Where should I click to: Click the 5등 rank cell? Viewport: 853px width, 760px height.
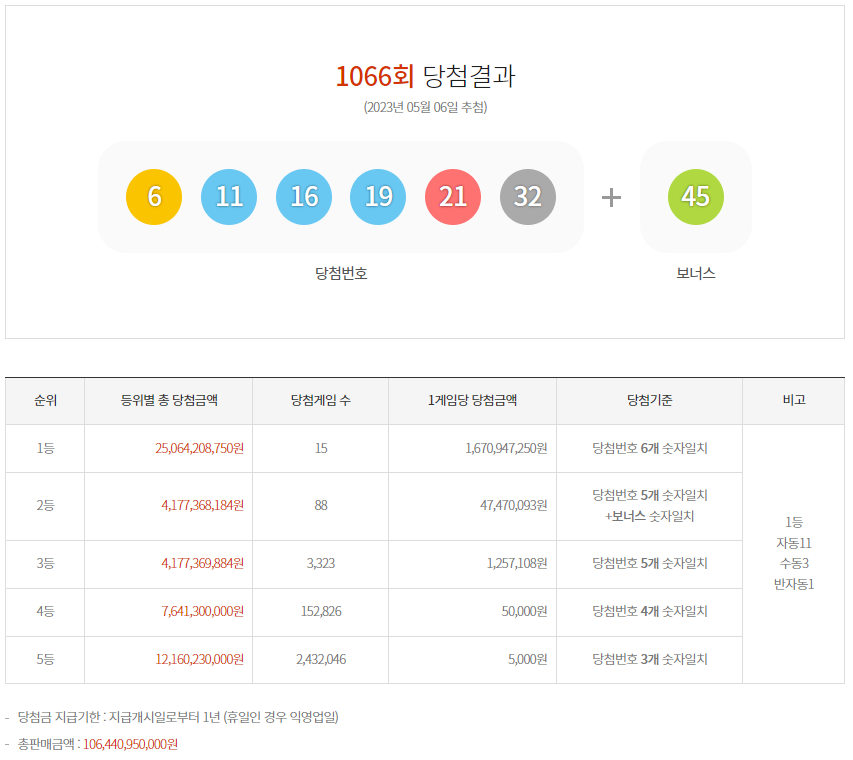click(x=45, y=659)
